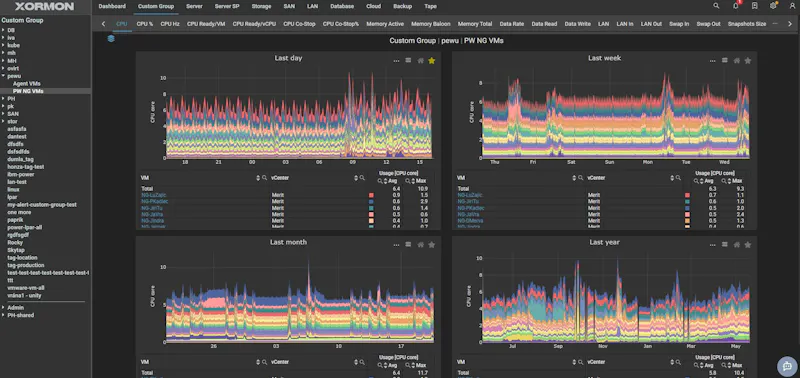Switch to the CPU Co-Stop tab
This screenshot has height=378, width=800.
coord(299,24)
